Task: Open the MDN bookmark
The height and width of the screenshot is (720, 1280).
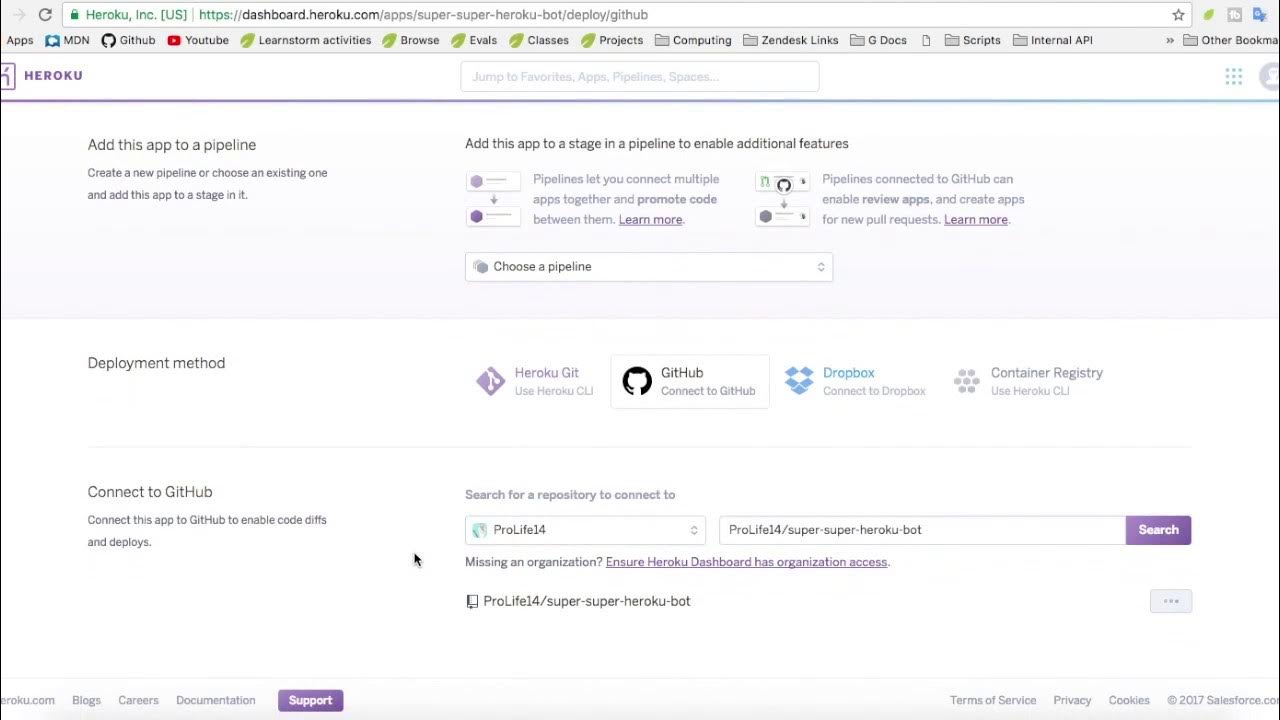Action: (x=67, y=41)
